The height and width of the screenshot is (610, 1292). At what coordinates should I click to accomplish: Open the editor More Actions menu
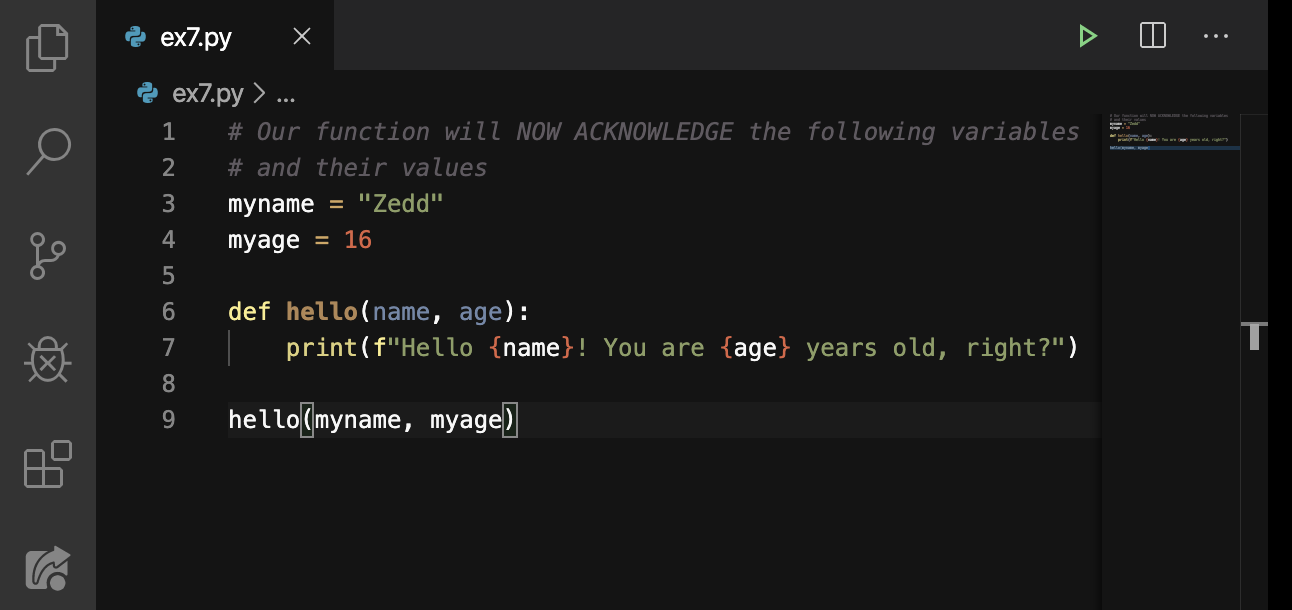[1216, 35]
